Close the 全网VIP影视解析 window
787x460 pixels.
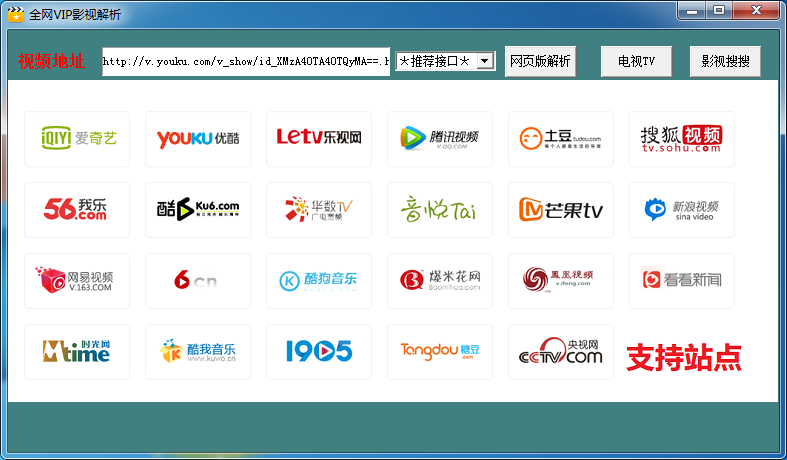coord(756,11)
